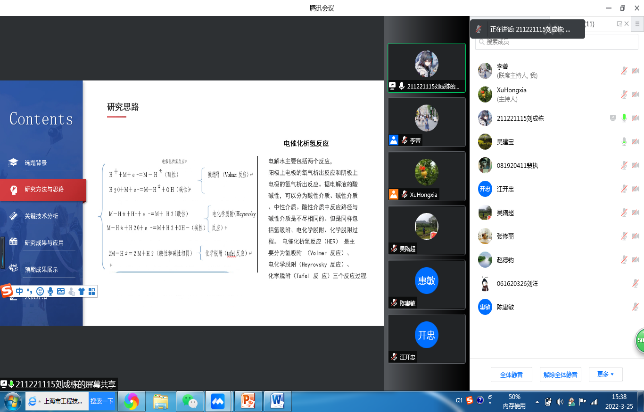Click the Tencent Meeting taskbar icon
The image size is (644, 412).
click(217, 400)
